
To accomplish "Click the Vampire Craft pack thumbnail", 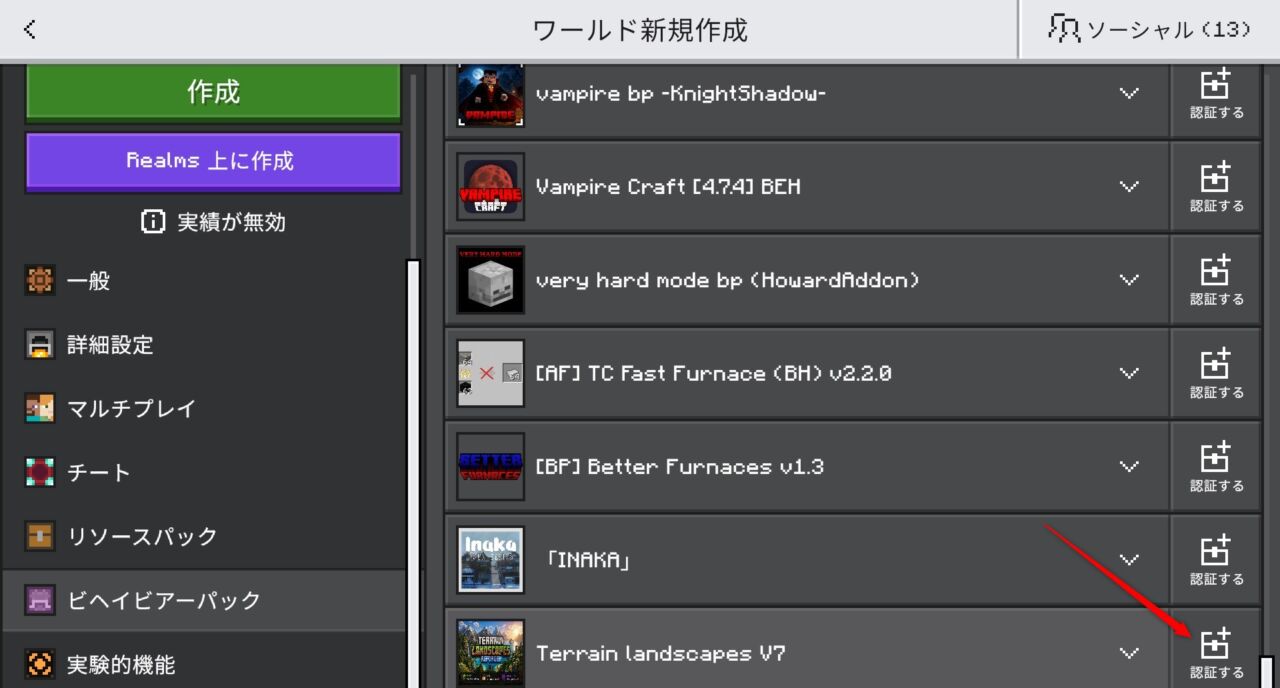I will (x=490, y=187).
